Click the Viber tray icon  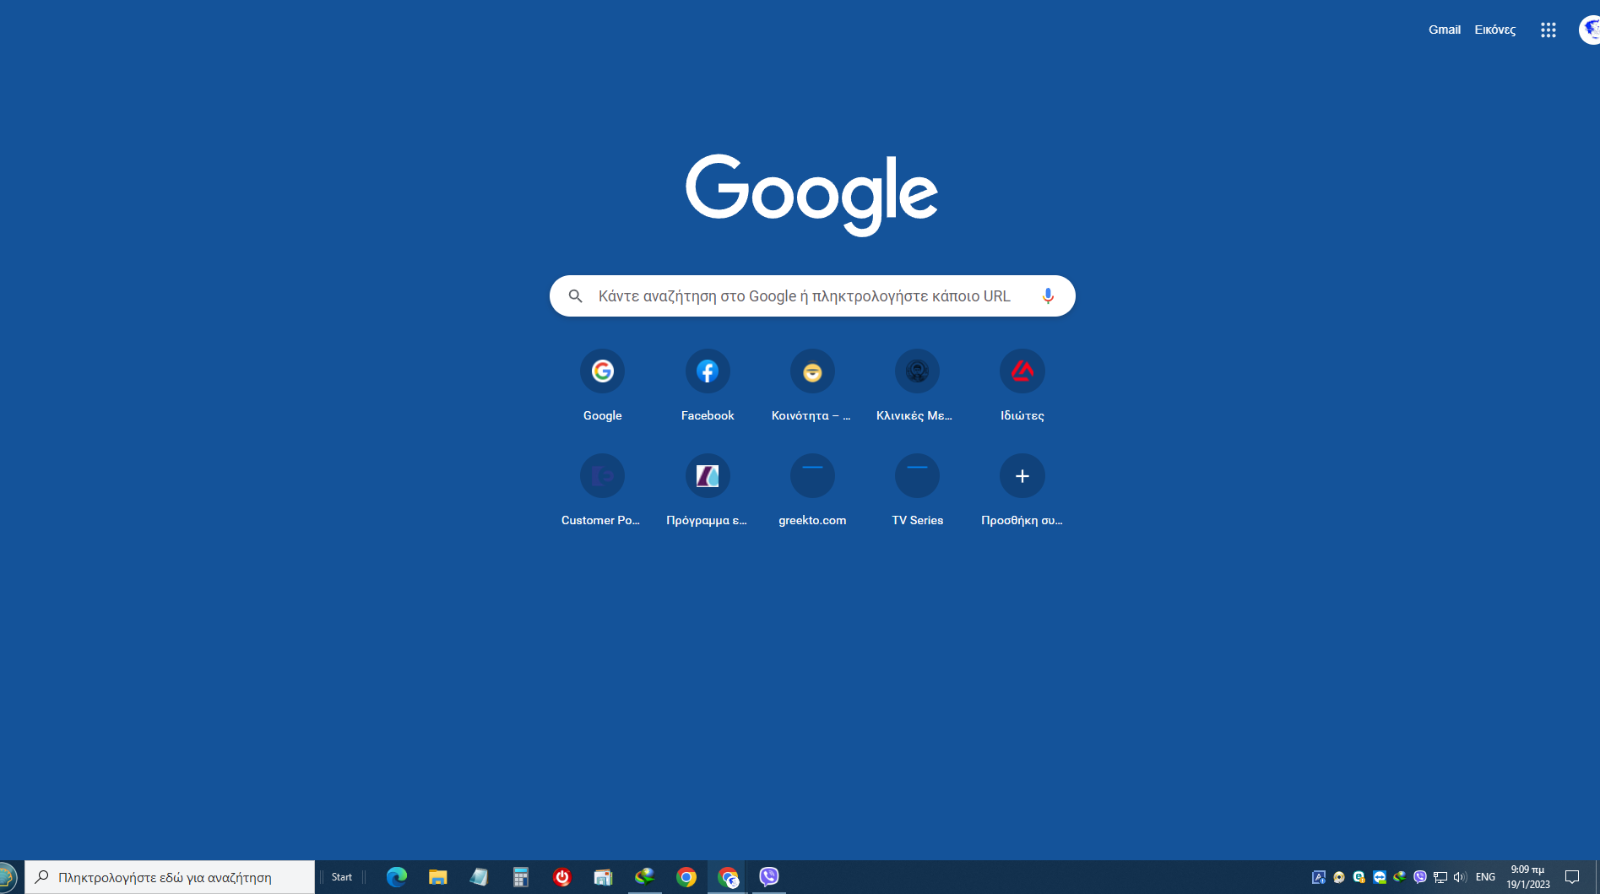click(x=1420, y=877)
